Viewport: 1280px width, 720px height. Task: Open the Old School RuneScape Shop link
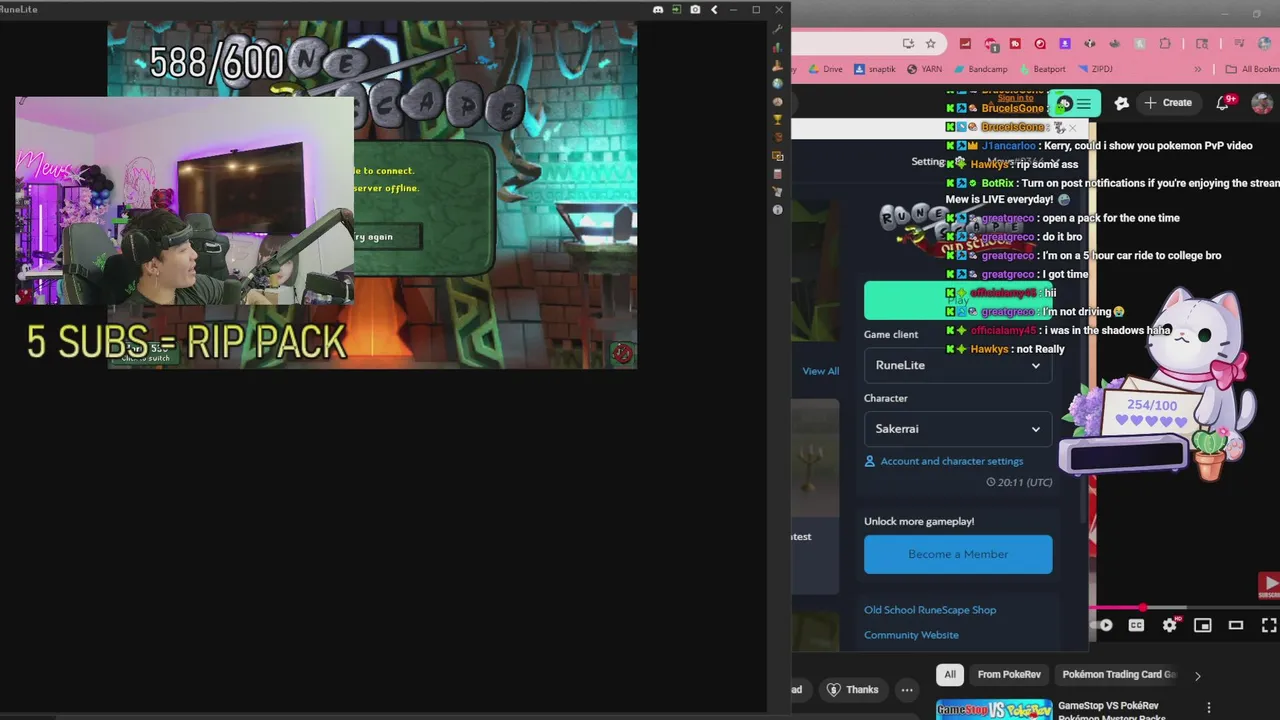coord(930,610)
